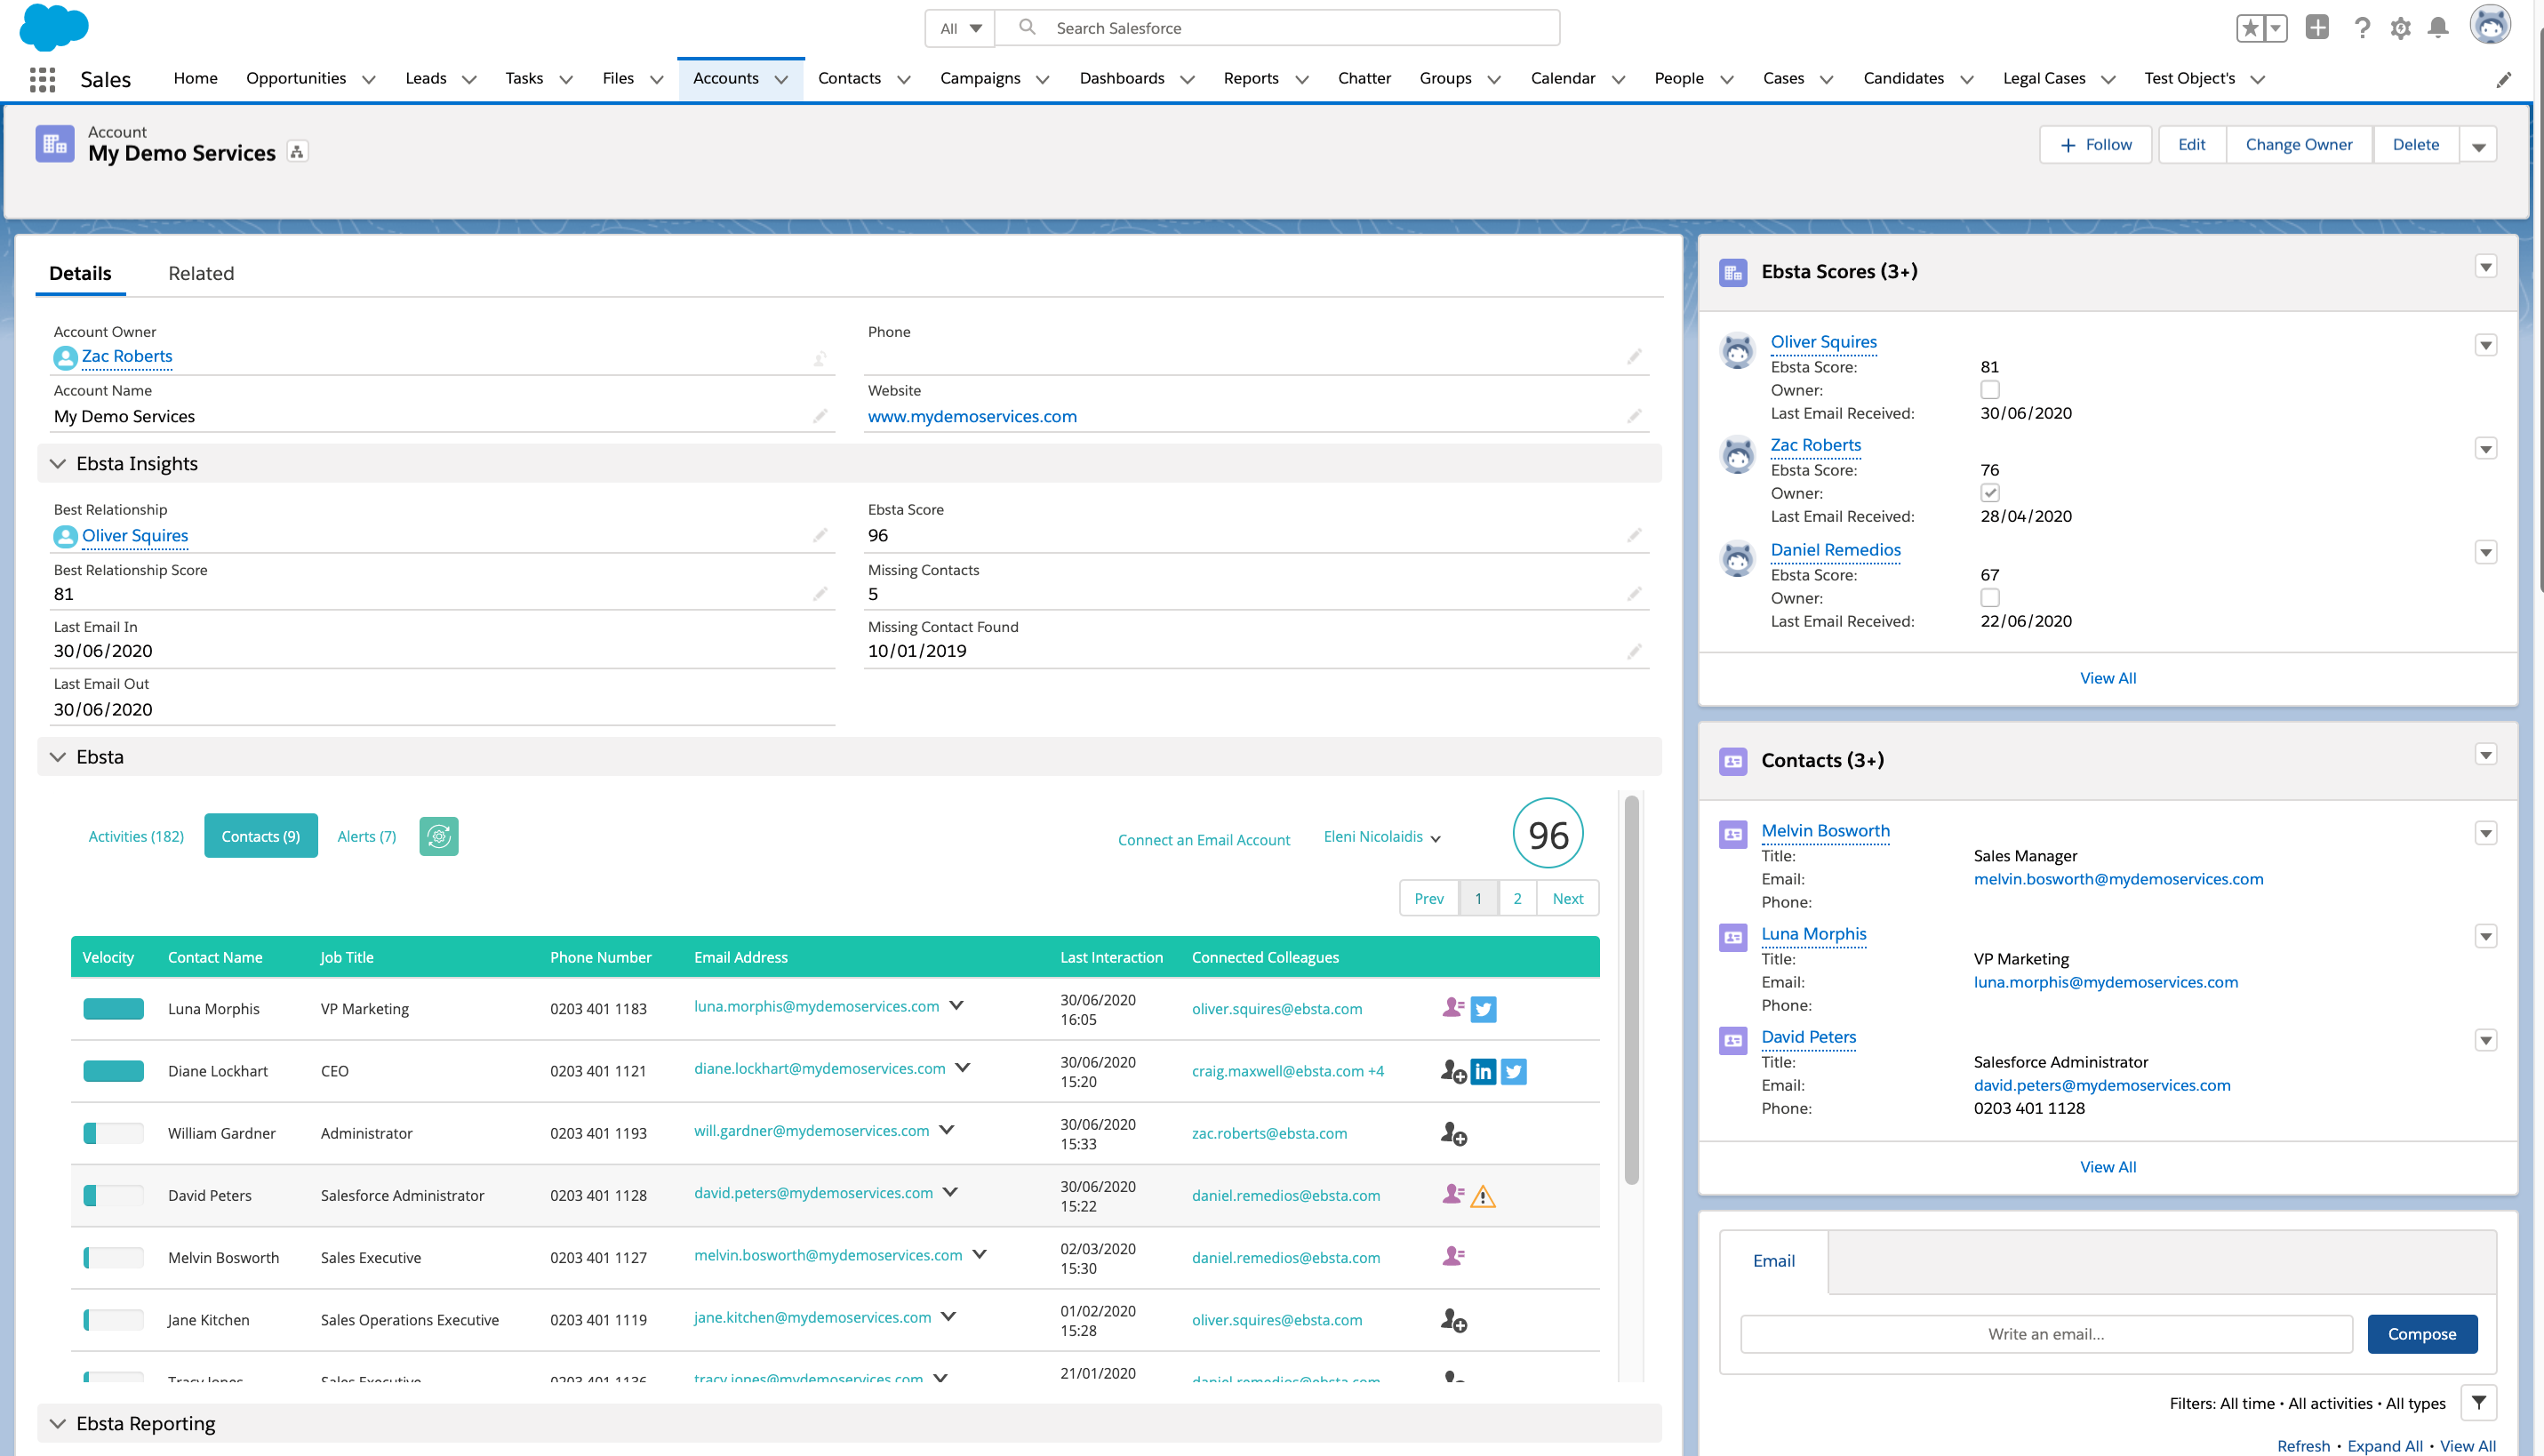The image size is (2544, 1456).
Task: Open the Alerts (7) tab
Action: click(x=366, y=837)
